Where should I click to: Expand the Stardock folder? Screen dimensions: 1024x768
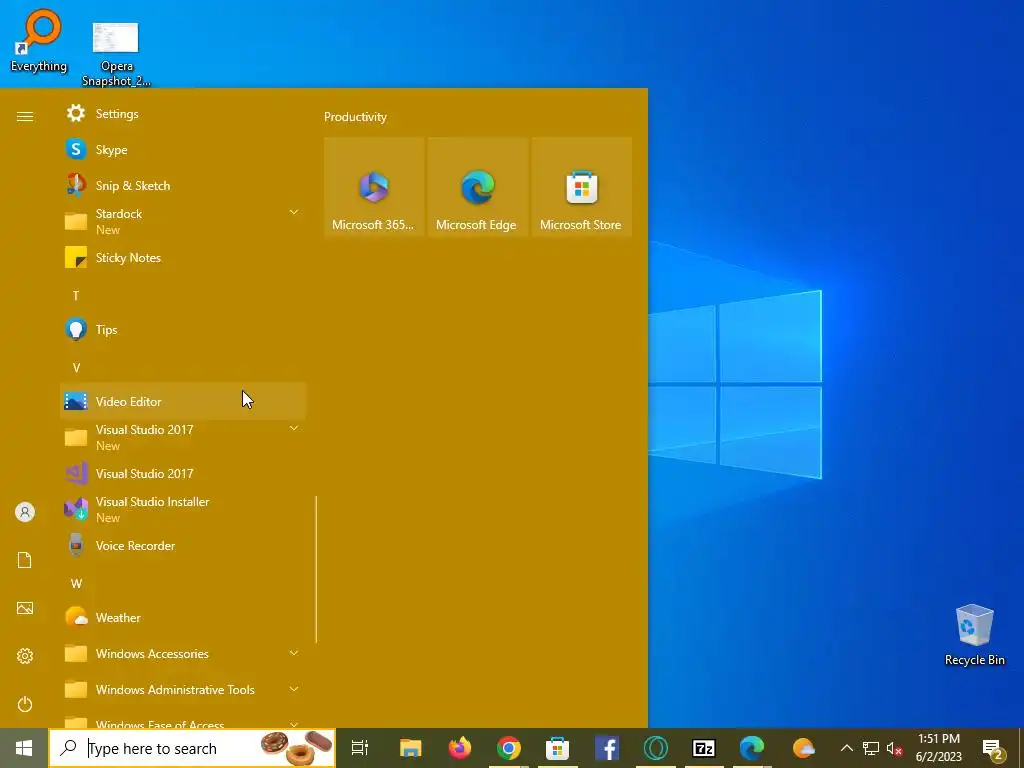[x=183, y=221]
